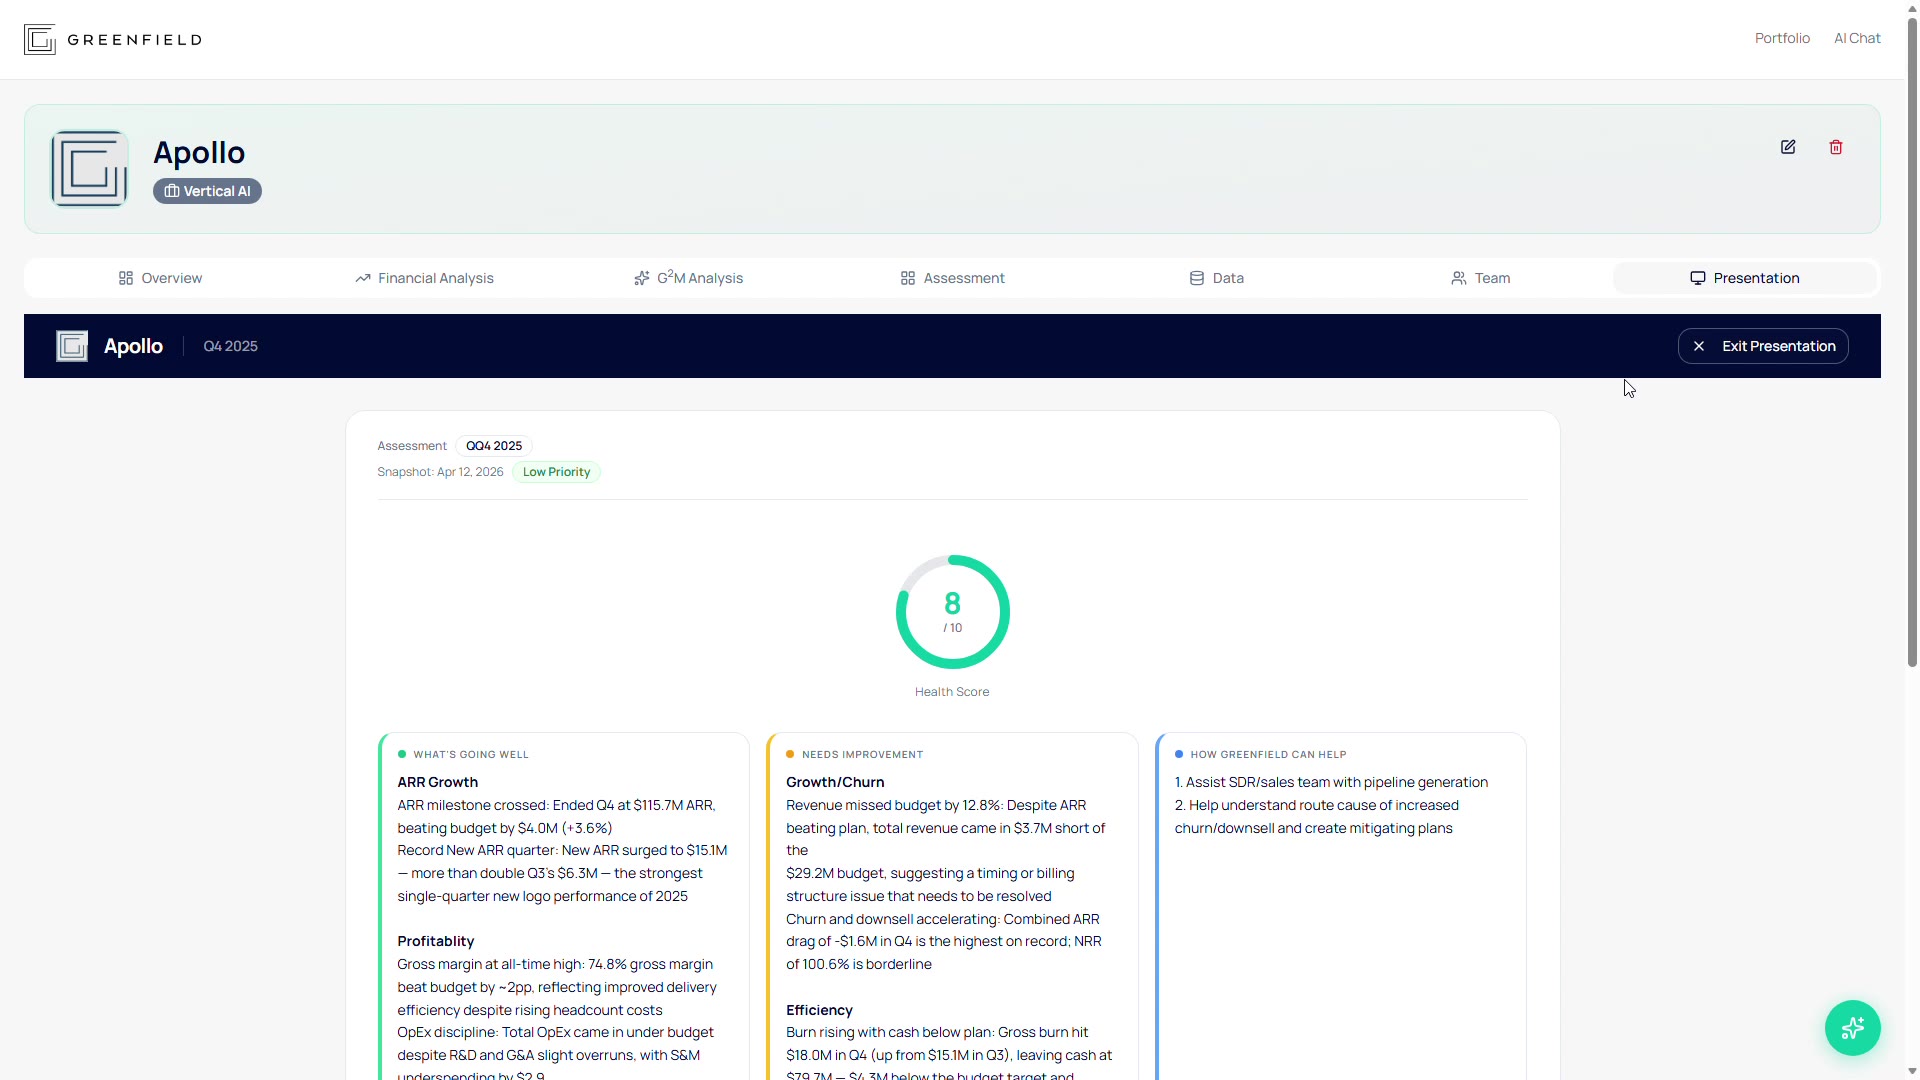1920x1080 pixels.
Task: Click the edit pencil icon for Apollo
Action: 1788,147
